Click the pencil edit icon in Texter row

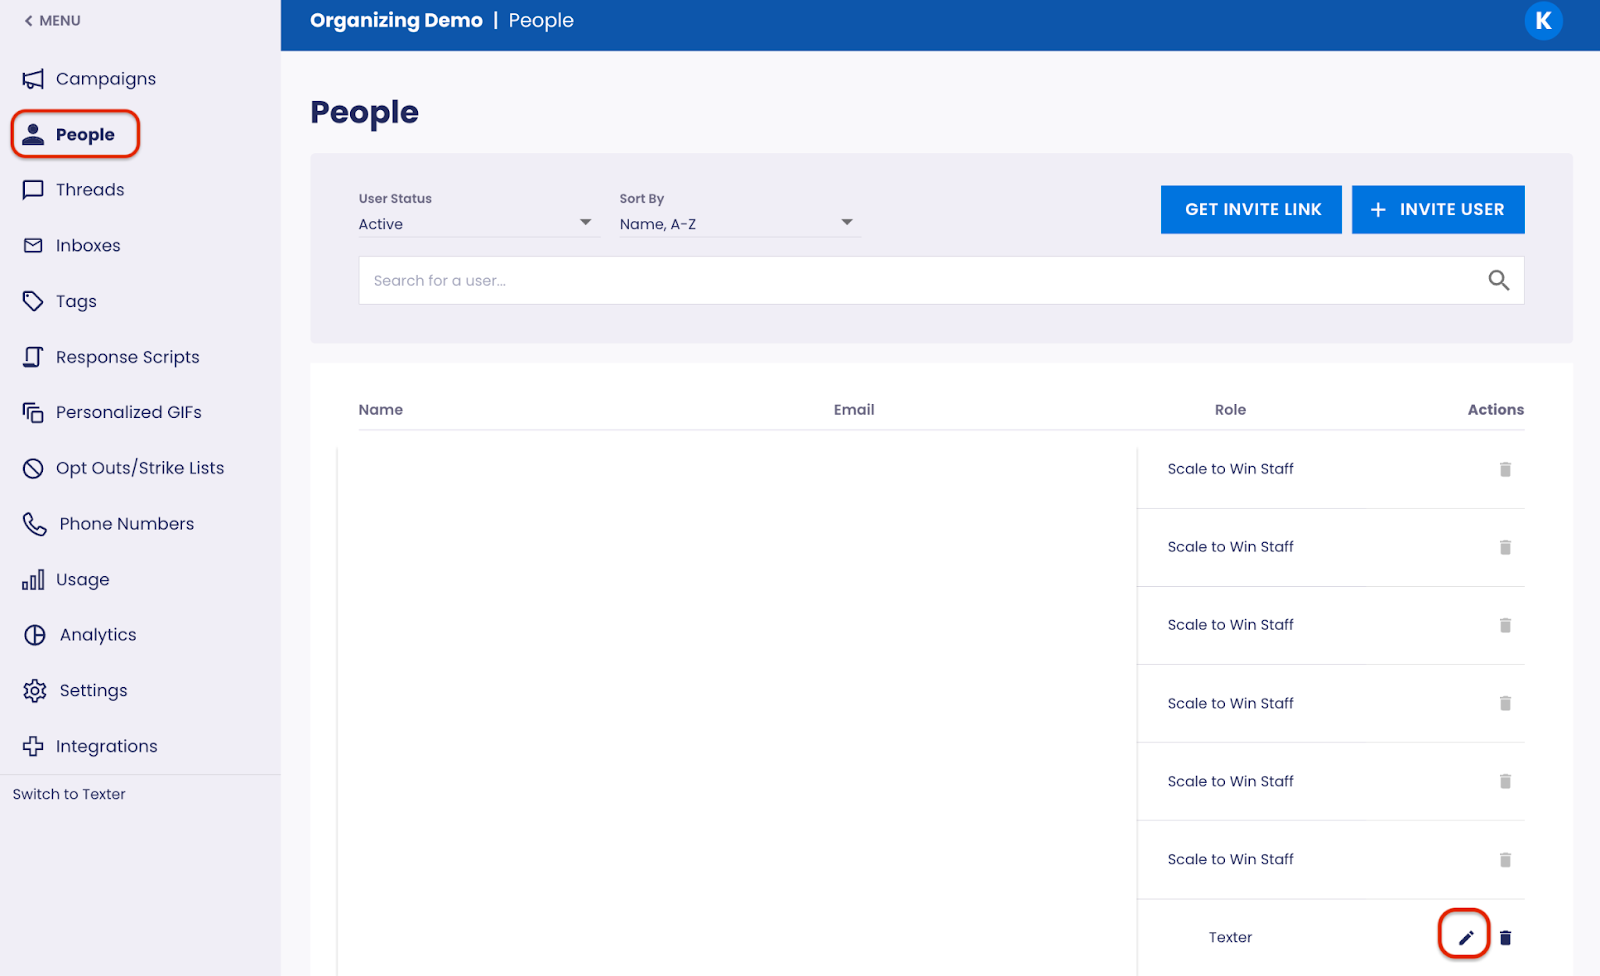click(1466, 938)
